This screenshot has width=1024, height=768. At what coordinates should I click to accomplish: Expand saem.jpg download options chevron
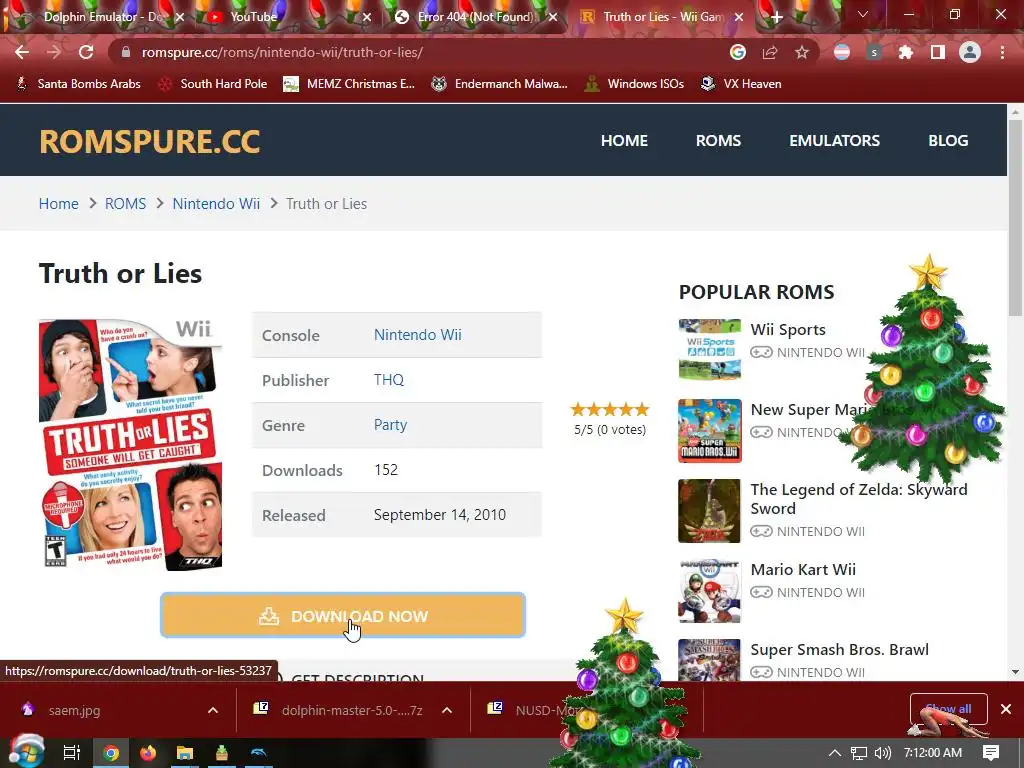(213, 710)
